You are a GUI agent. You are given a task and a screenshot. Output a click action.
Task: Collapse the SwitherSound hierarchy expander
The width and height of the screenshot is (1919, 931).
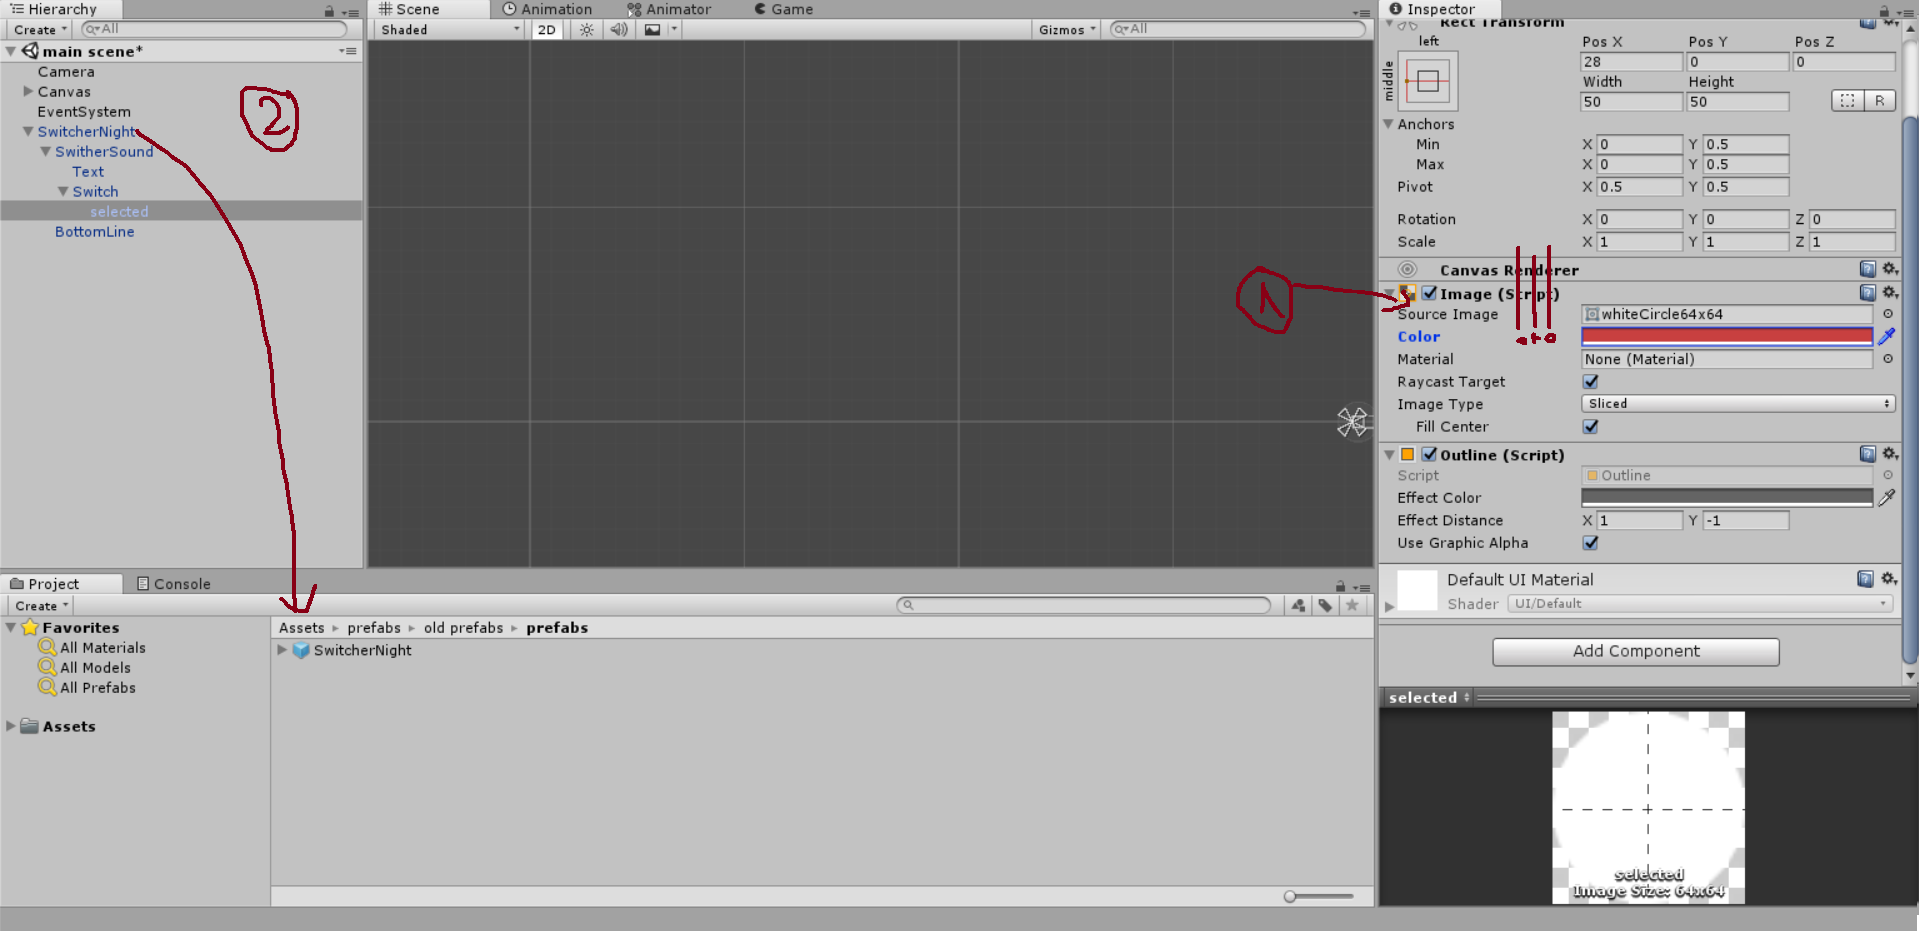(45, 151)
